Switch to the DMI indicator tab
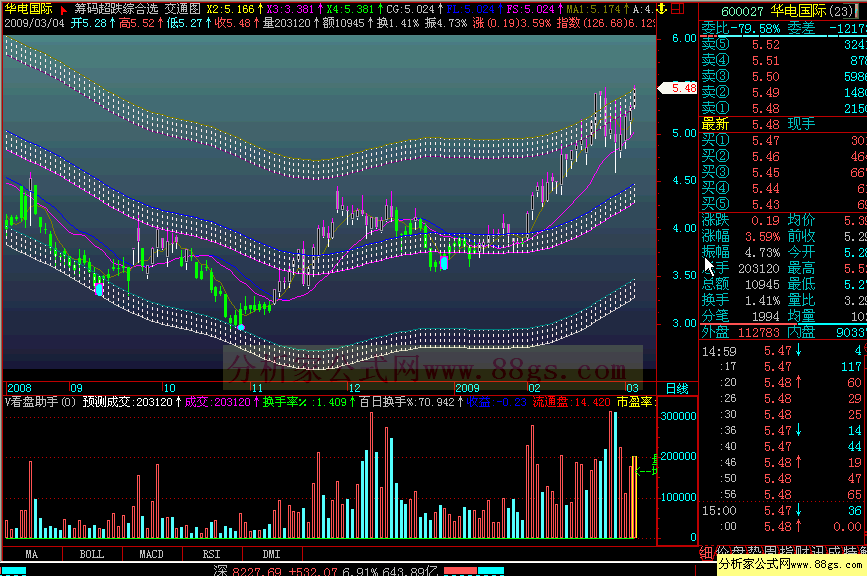The image size is (867, 576). click(271, 554)
